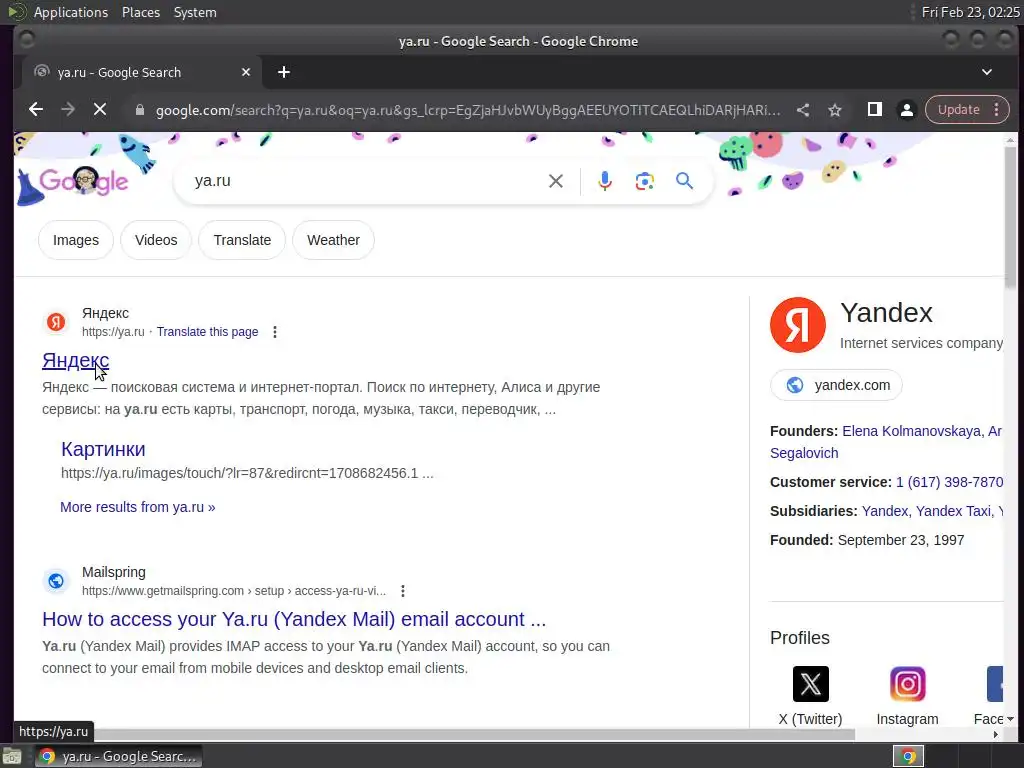Select the Weather filter
The image size is (1024, 768).
point(333,240)
